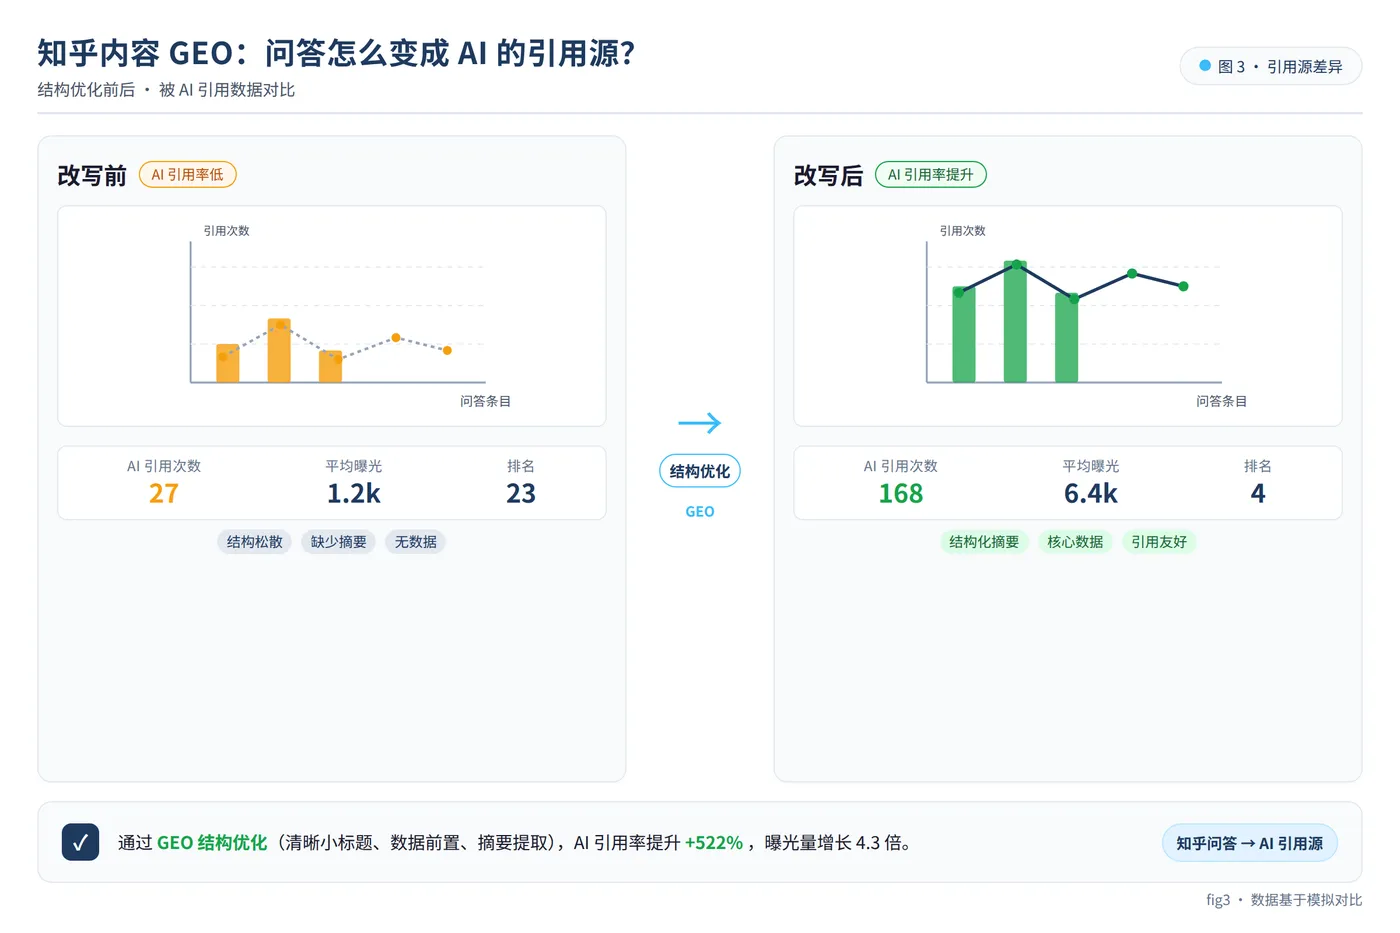Select the AI 引用率提升 badge
The image size is (1400, 933).
931,175
